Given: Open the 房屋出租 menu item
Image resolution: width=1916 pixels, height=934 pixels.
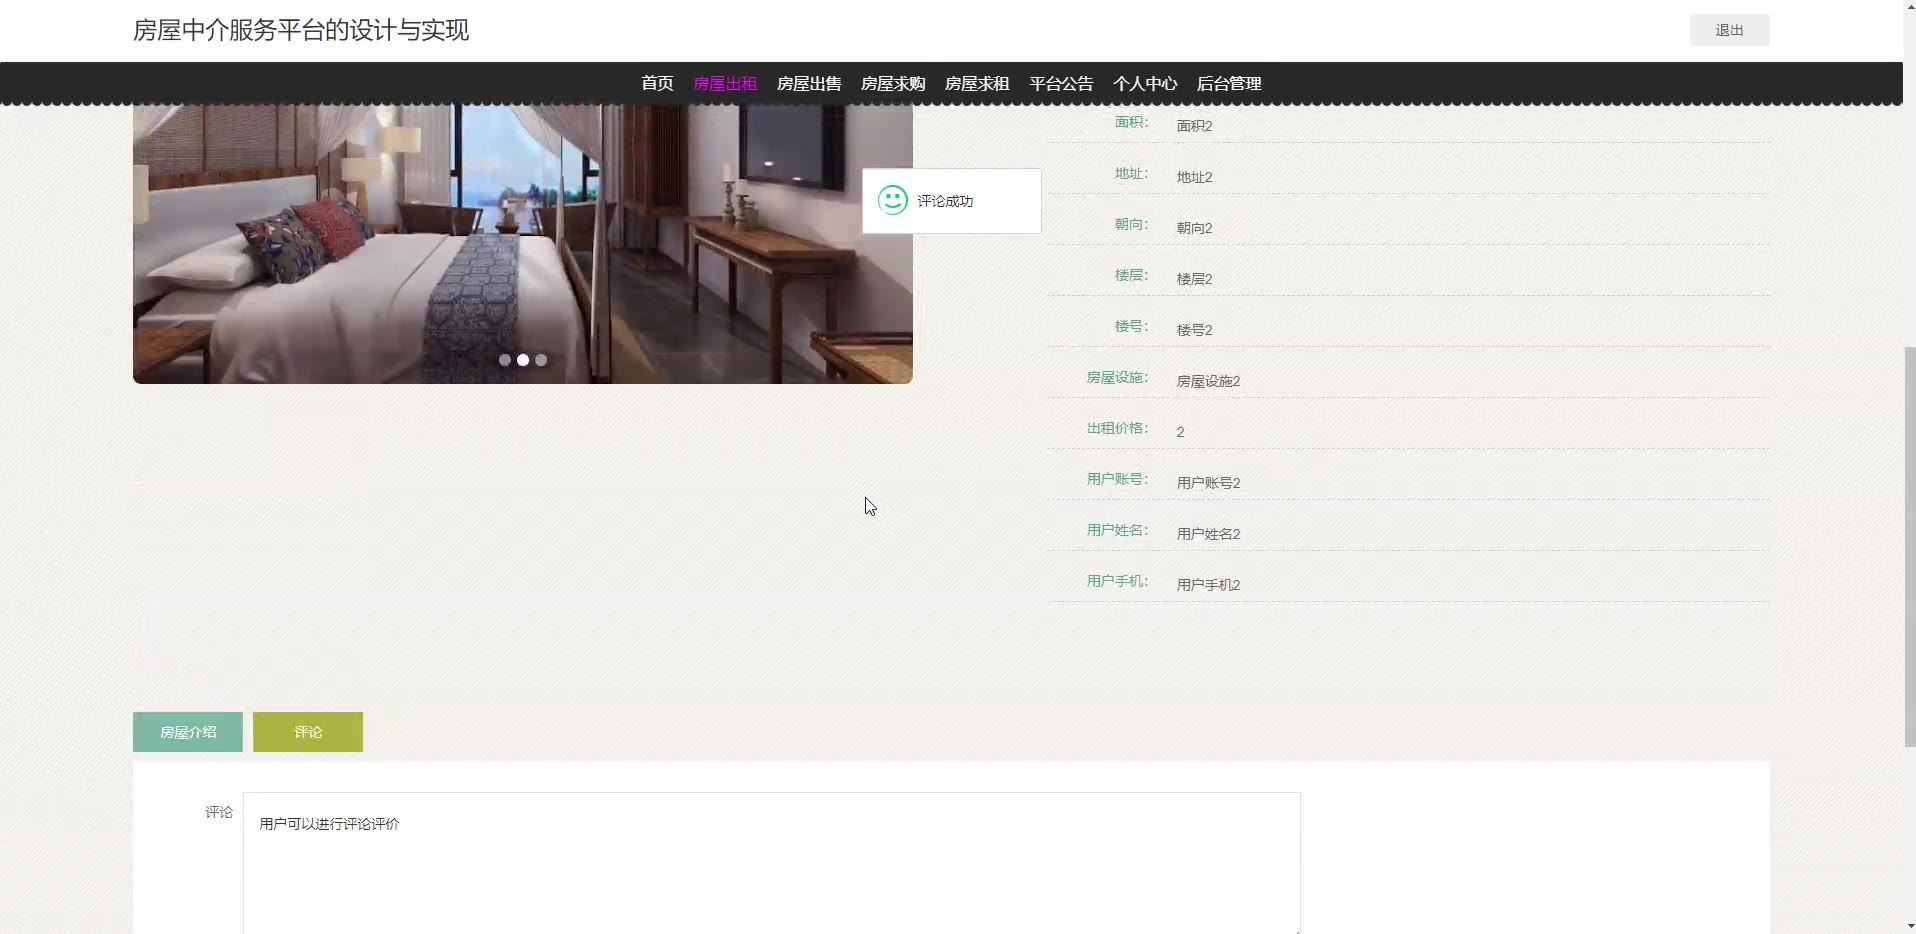Looking at the screenshot, I should (725, 84).
